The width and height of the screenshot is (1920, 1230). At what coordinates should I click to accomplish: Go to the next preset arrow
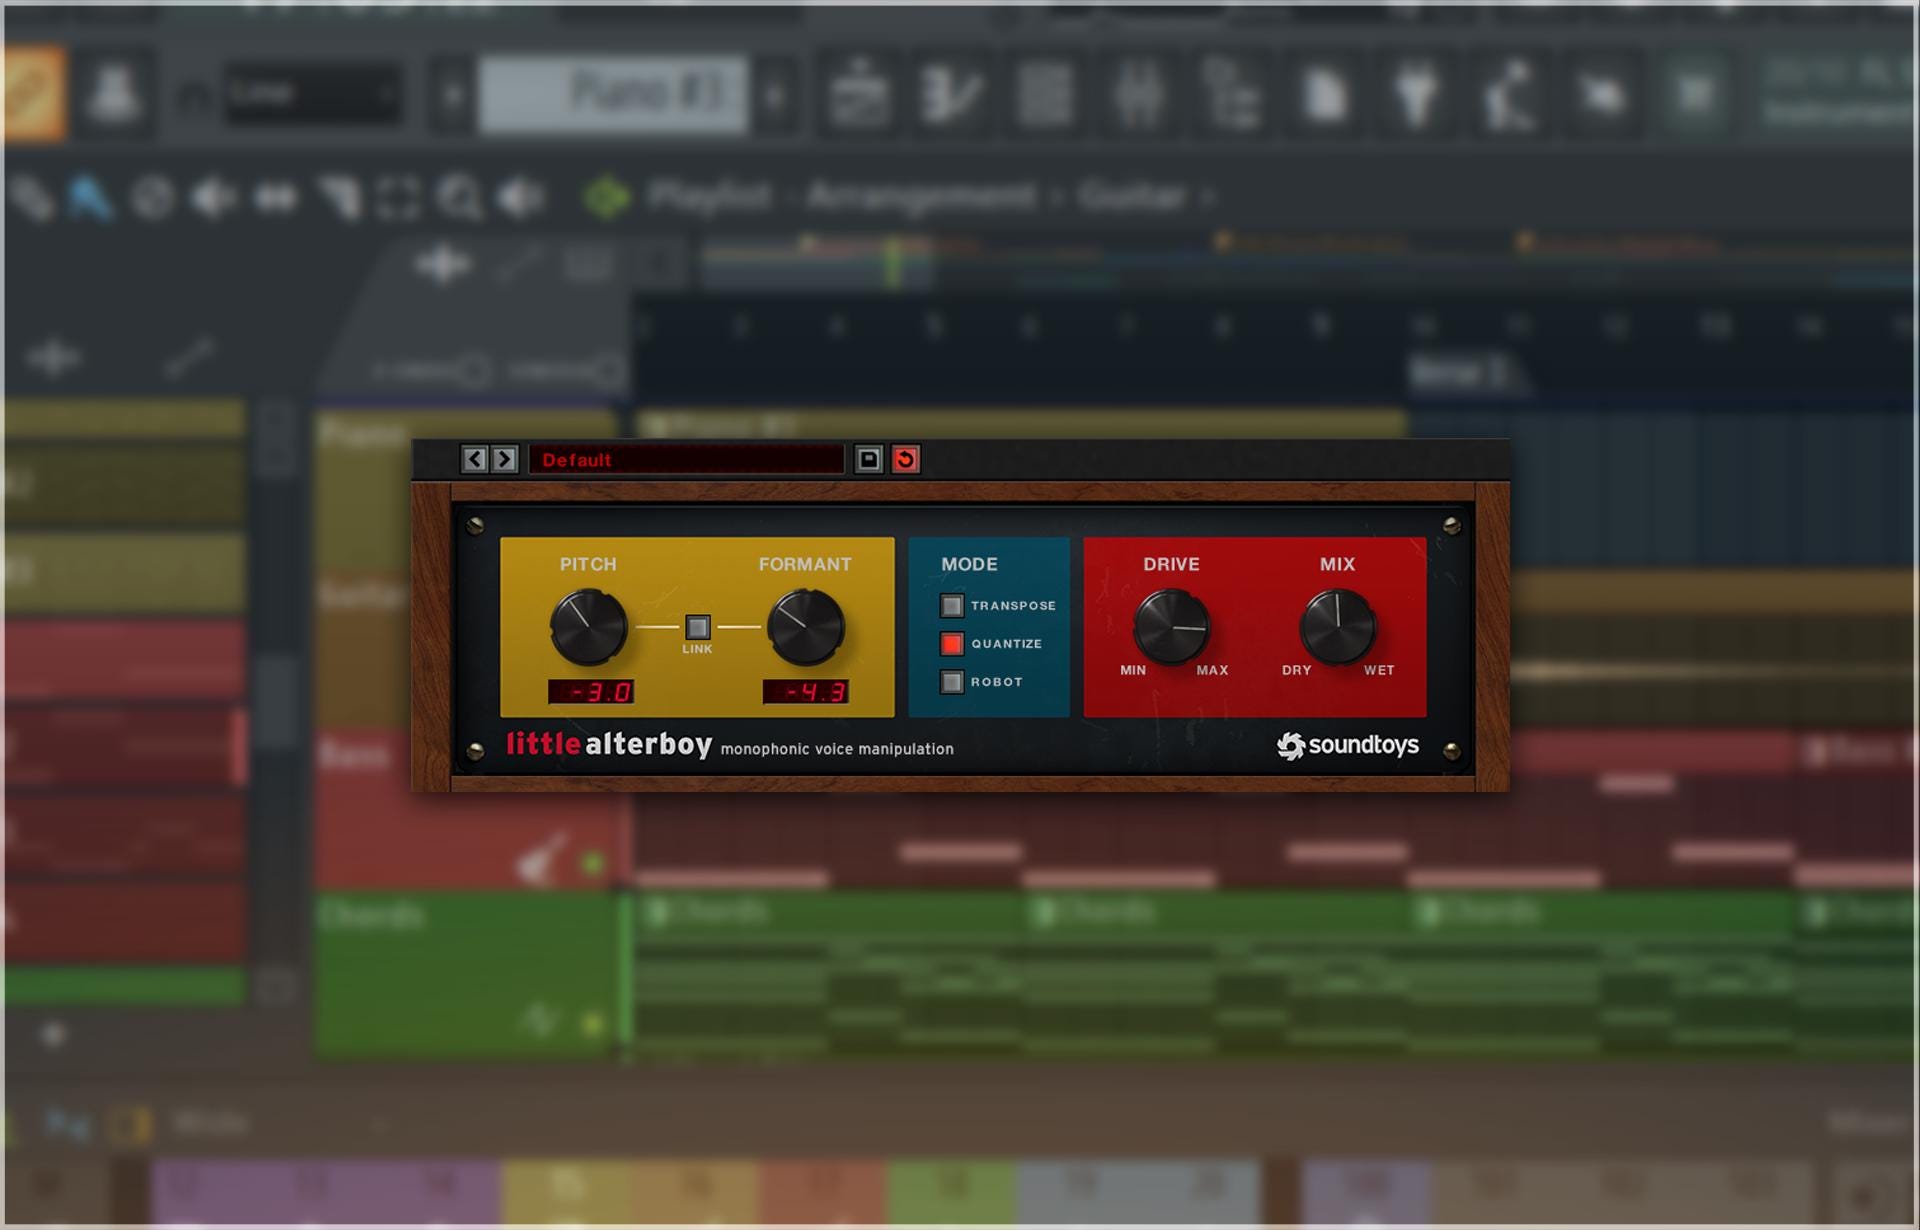pos(504,459)
